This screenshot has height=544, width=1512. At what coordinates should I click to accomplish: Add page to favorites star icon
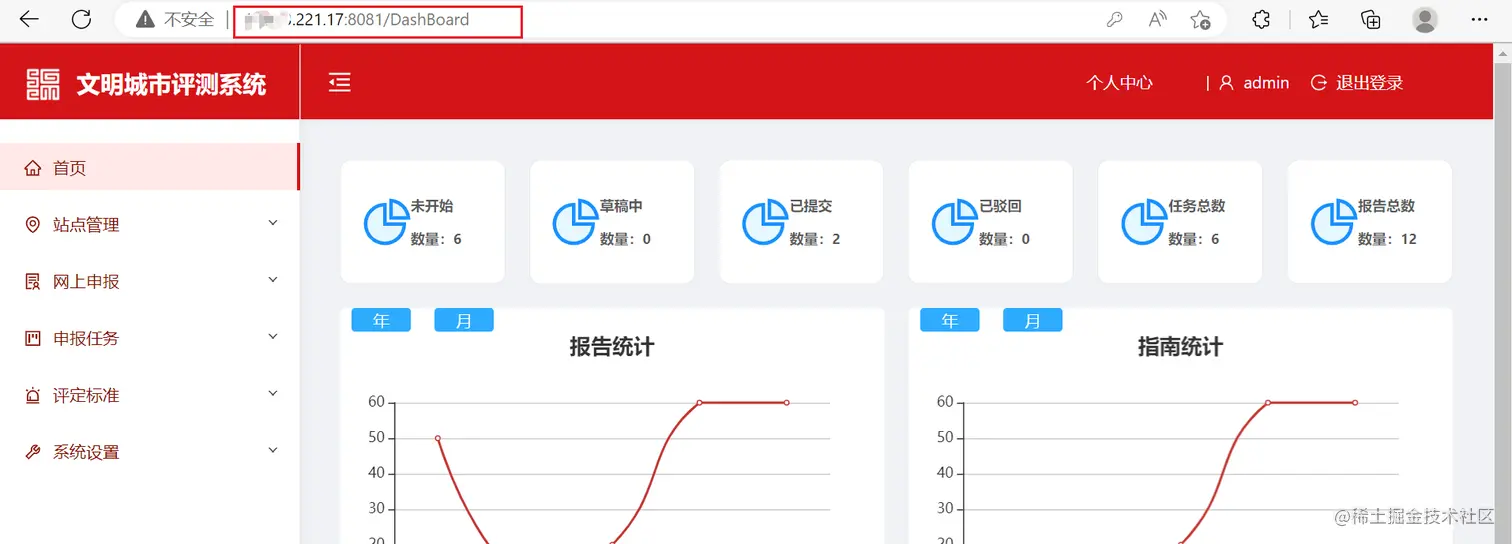1201,20
